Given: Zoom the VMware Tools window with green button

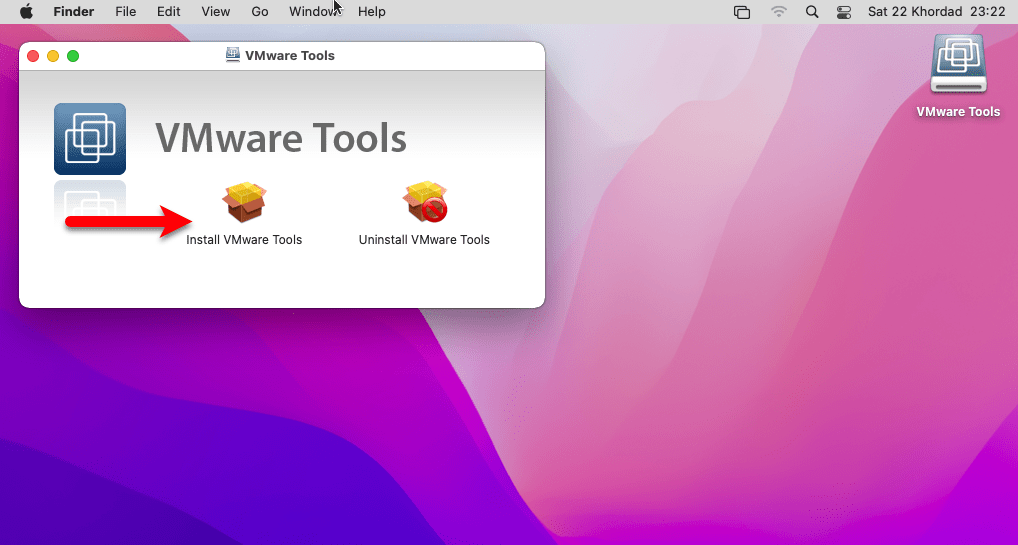Looking at the screenshot, I should pos(73,56).
